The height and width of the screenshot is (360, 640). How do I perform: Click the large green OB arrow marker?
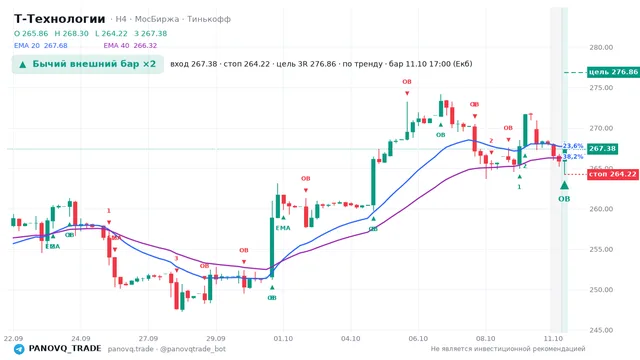[x=564, y=185]
